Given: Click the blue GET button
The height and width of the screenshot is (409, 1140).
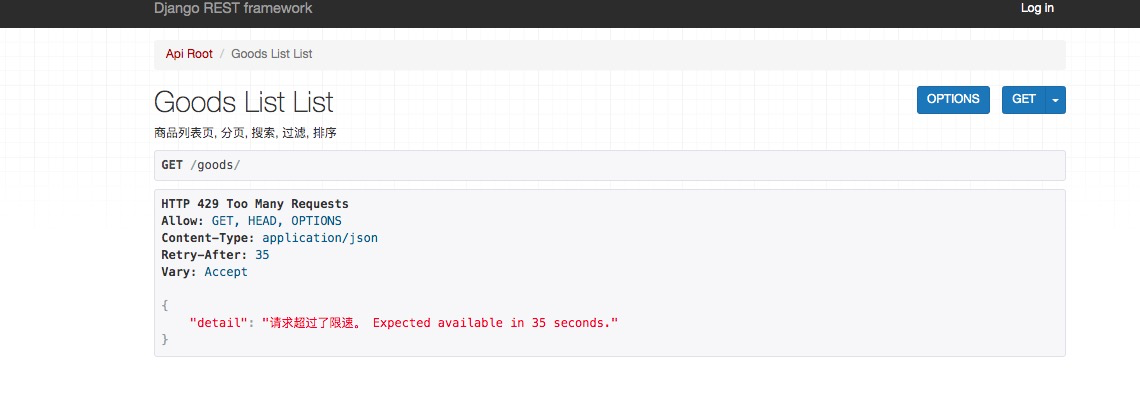Looking at the screenshot, I should [1024, 100].
